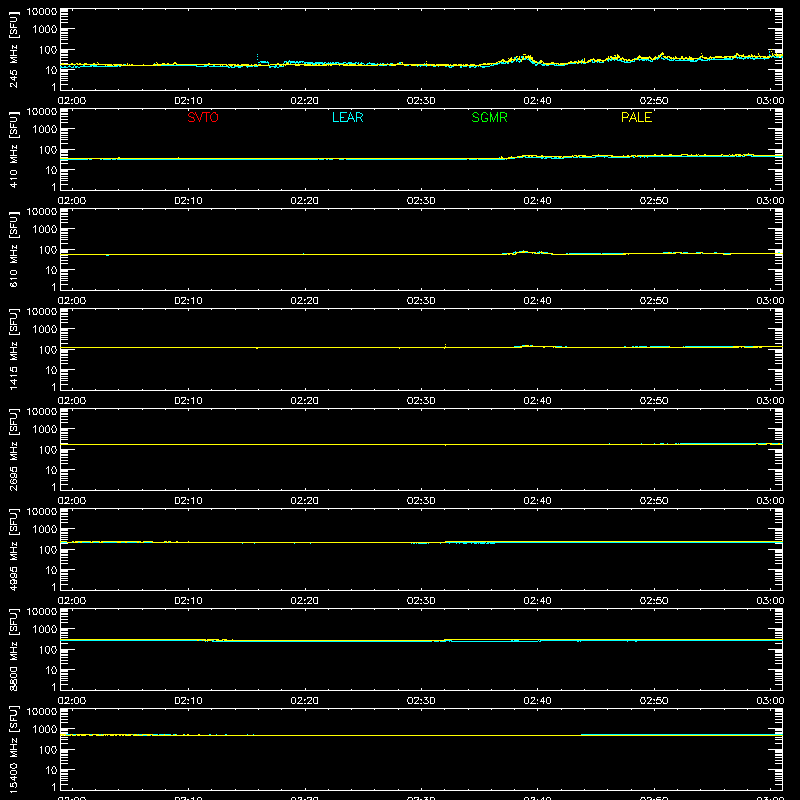The image size is (800, 800).
Task: Select the 15400 MHz [SFU] axis title
Action: click(x=13, y=749)
